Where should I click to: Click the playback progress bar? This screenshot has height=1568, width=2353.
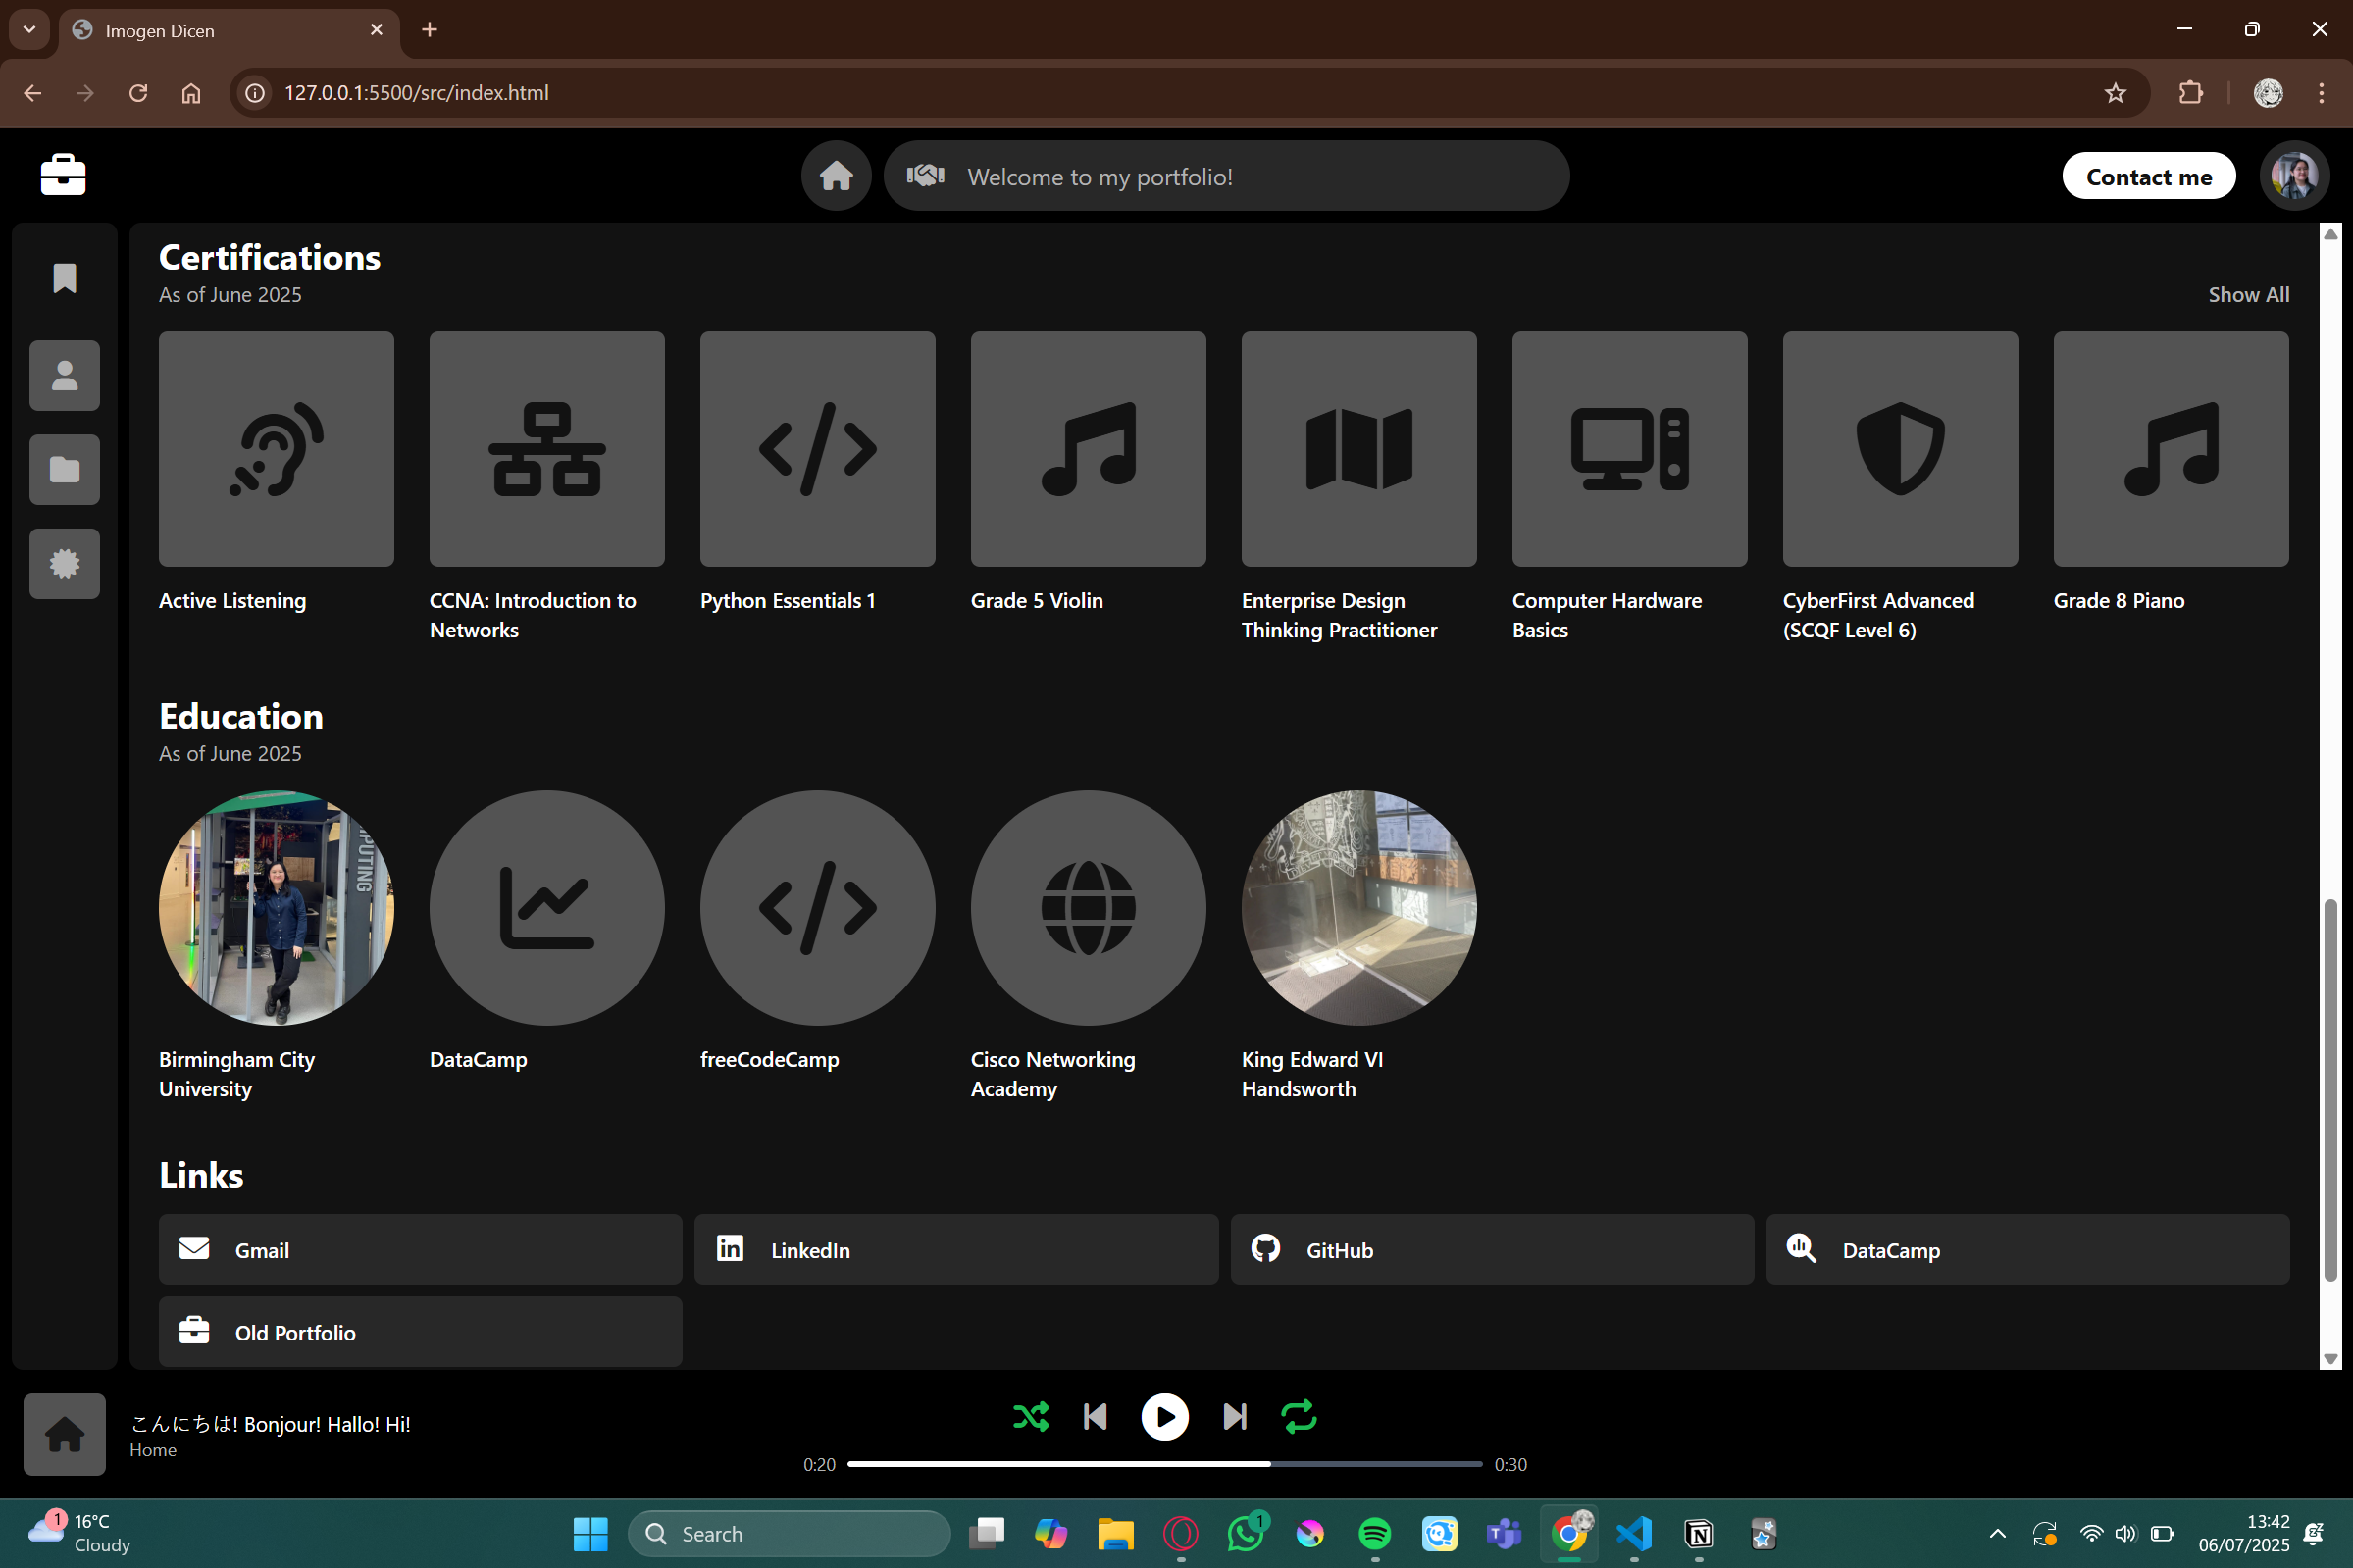(1164, 1464)
